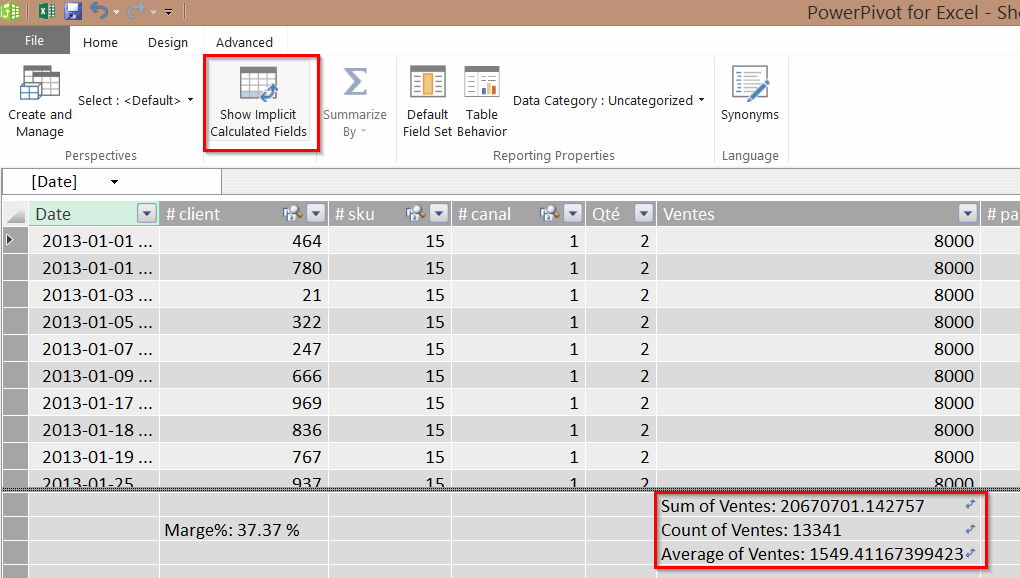Switch to the Design ribbon tab

click(167, 42)
